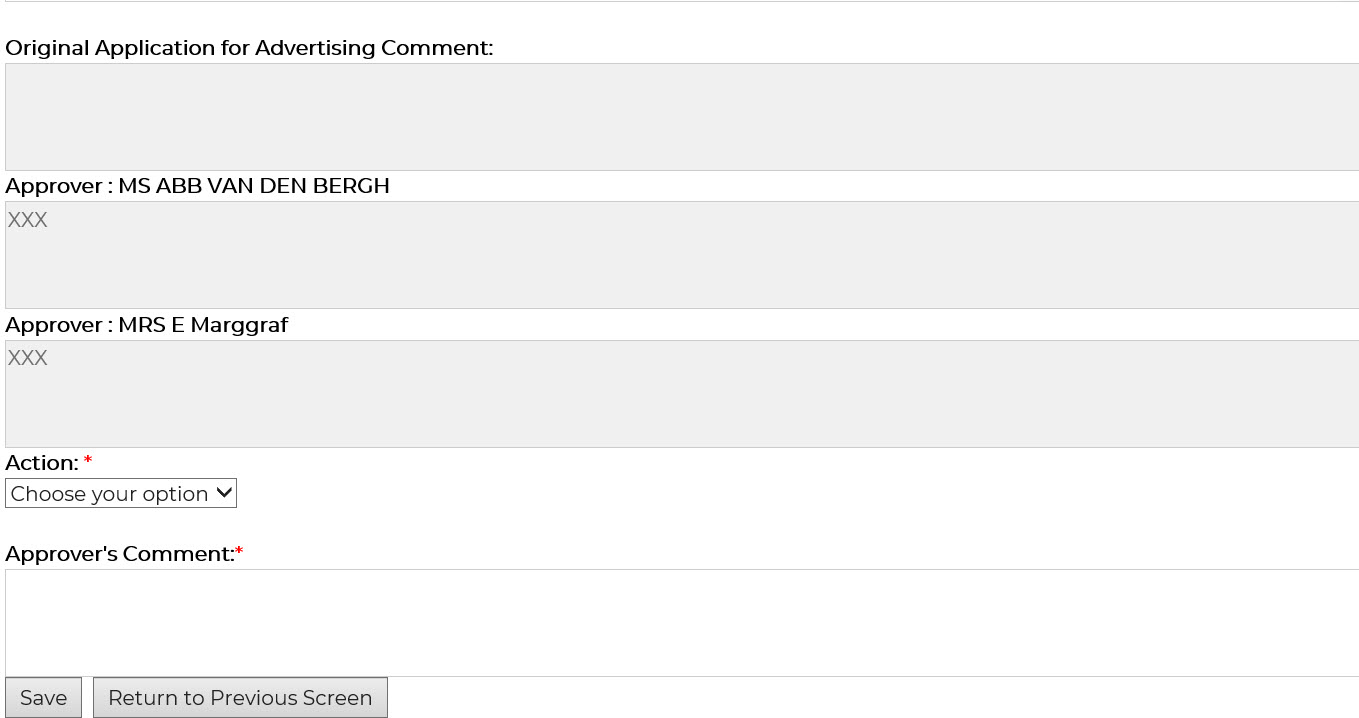Image resolution: width=1359 pixels, height=718 pixels.
Task: Click the 'Action:' field label
Action: [x=42, y=463]
